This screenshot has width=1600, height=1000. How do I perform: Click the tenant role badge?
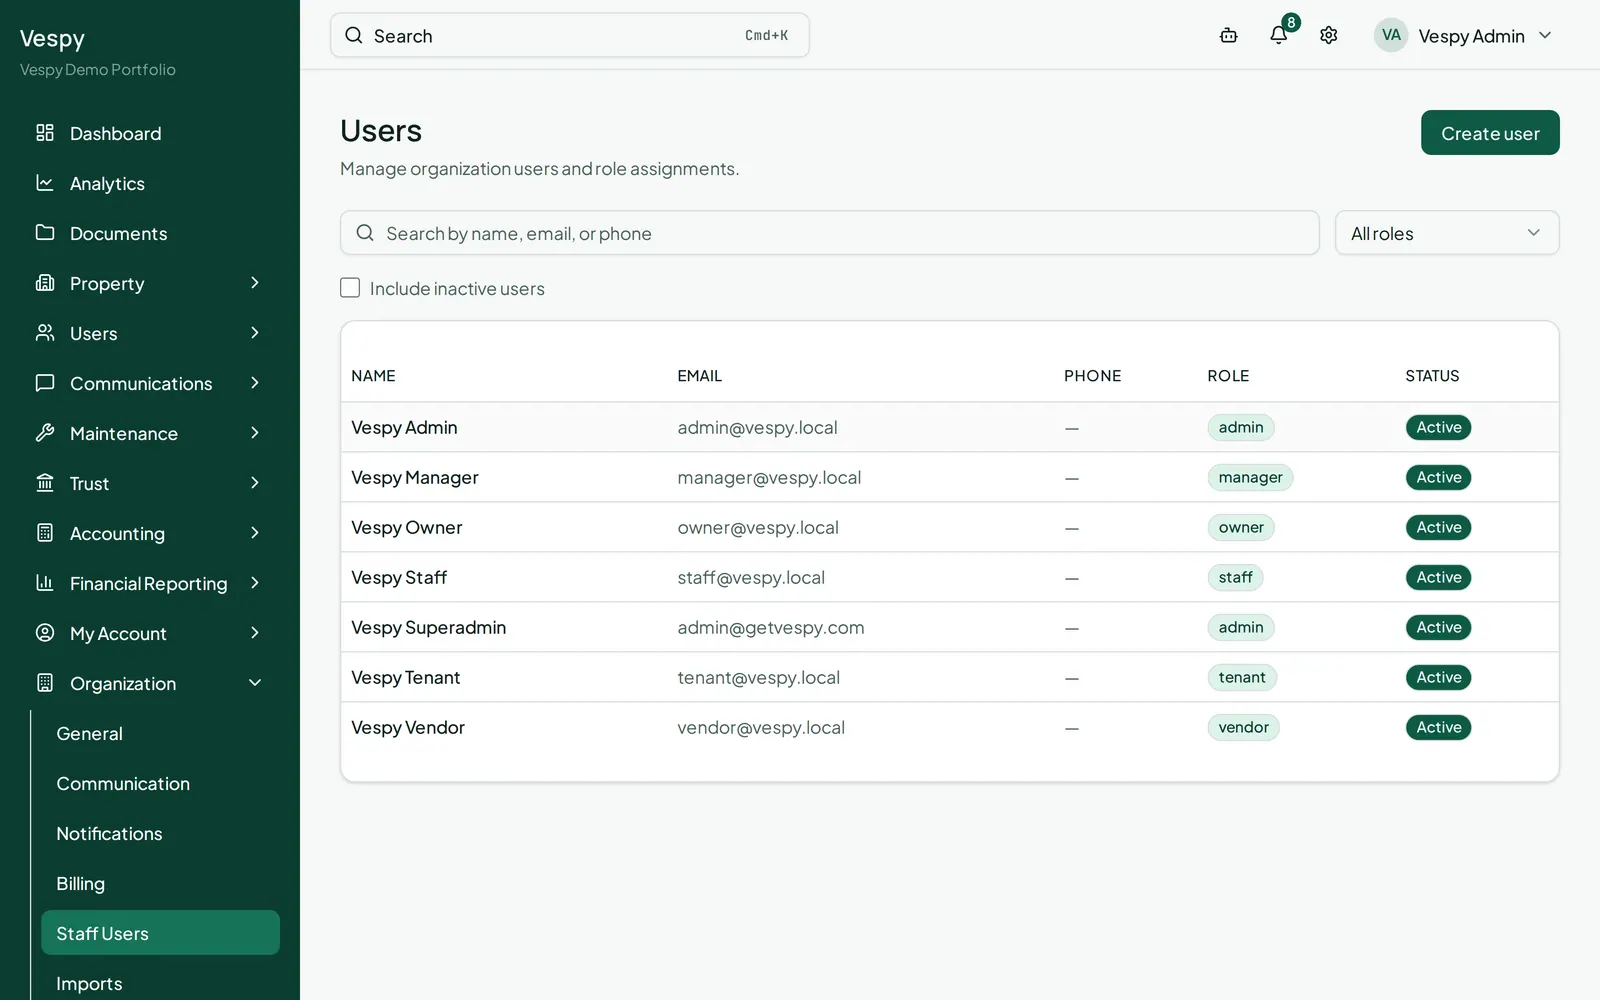[1242, 677]
